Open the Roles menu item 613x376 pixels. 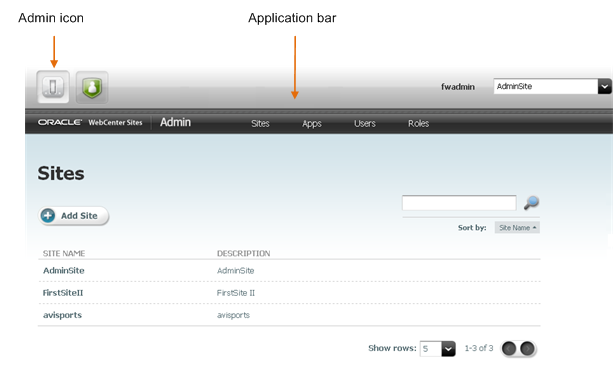[418, 124]
